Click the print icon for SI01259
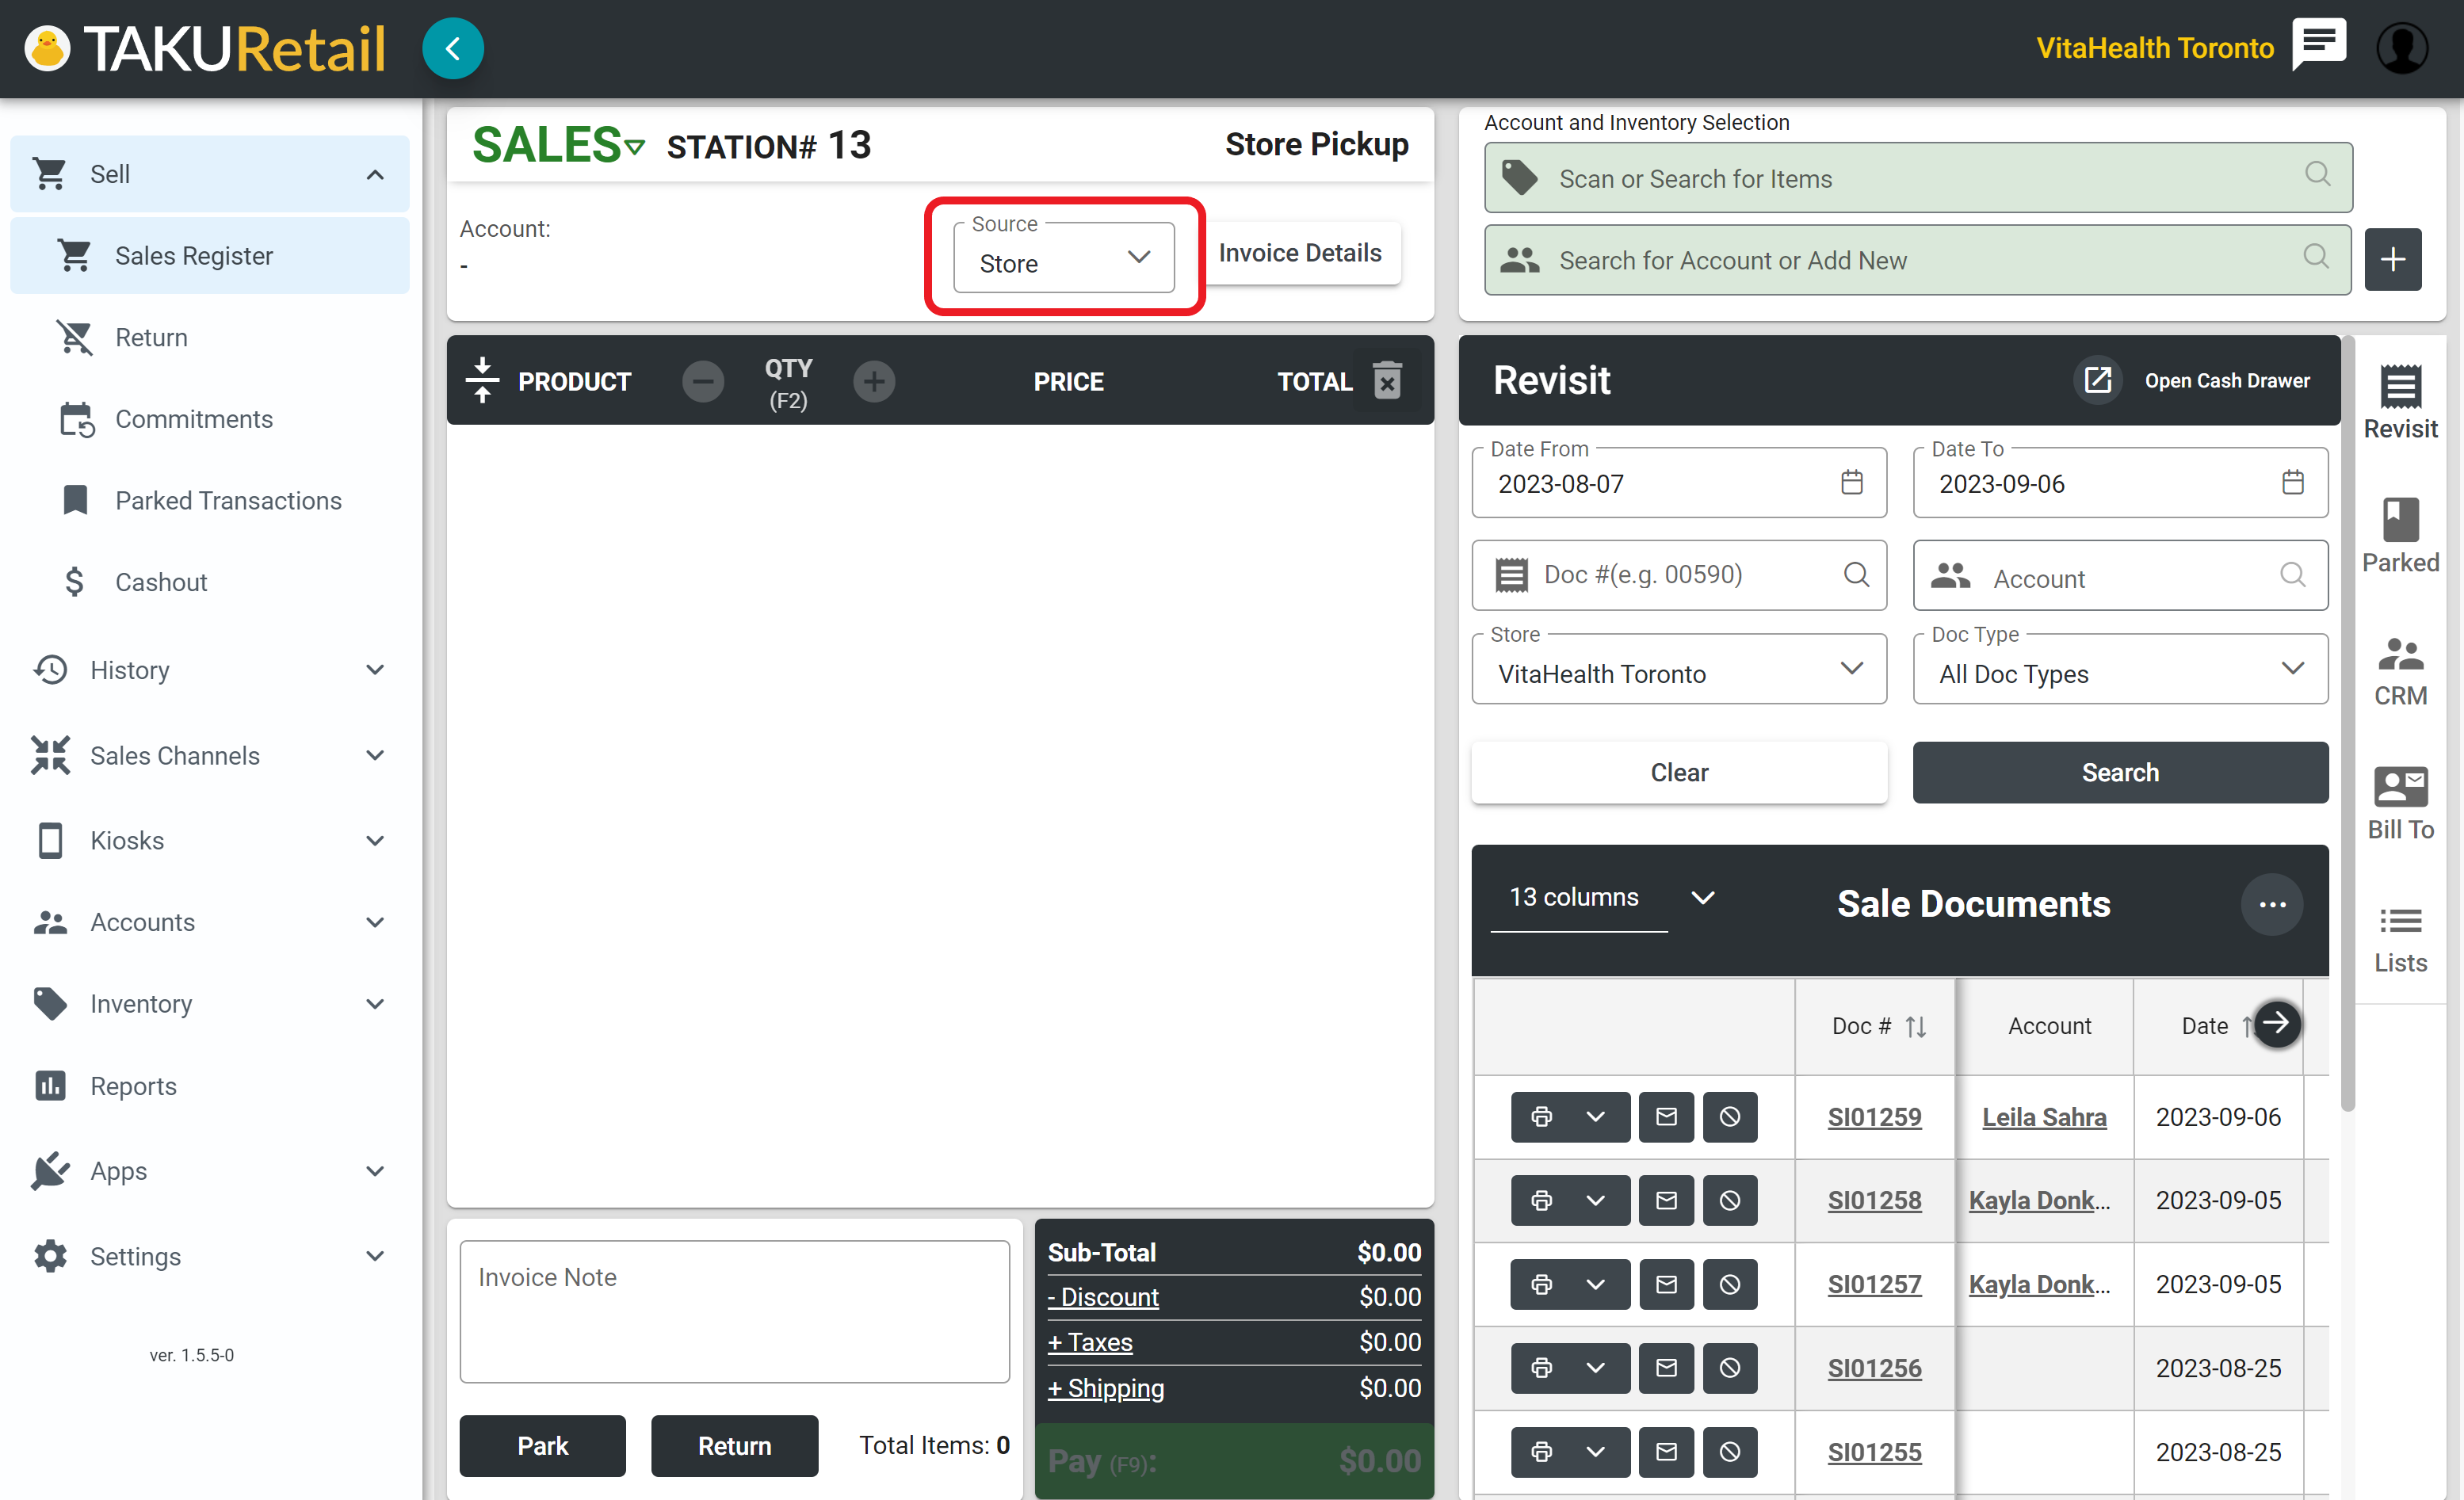 coord(1541,1117)
